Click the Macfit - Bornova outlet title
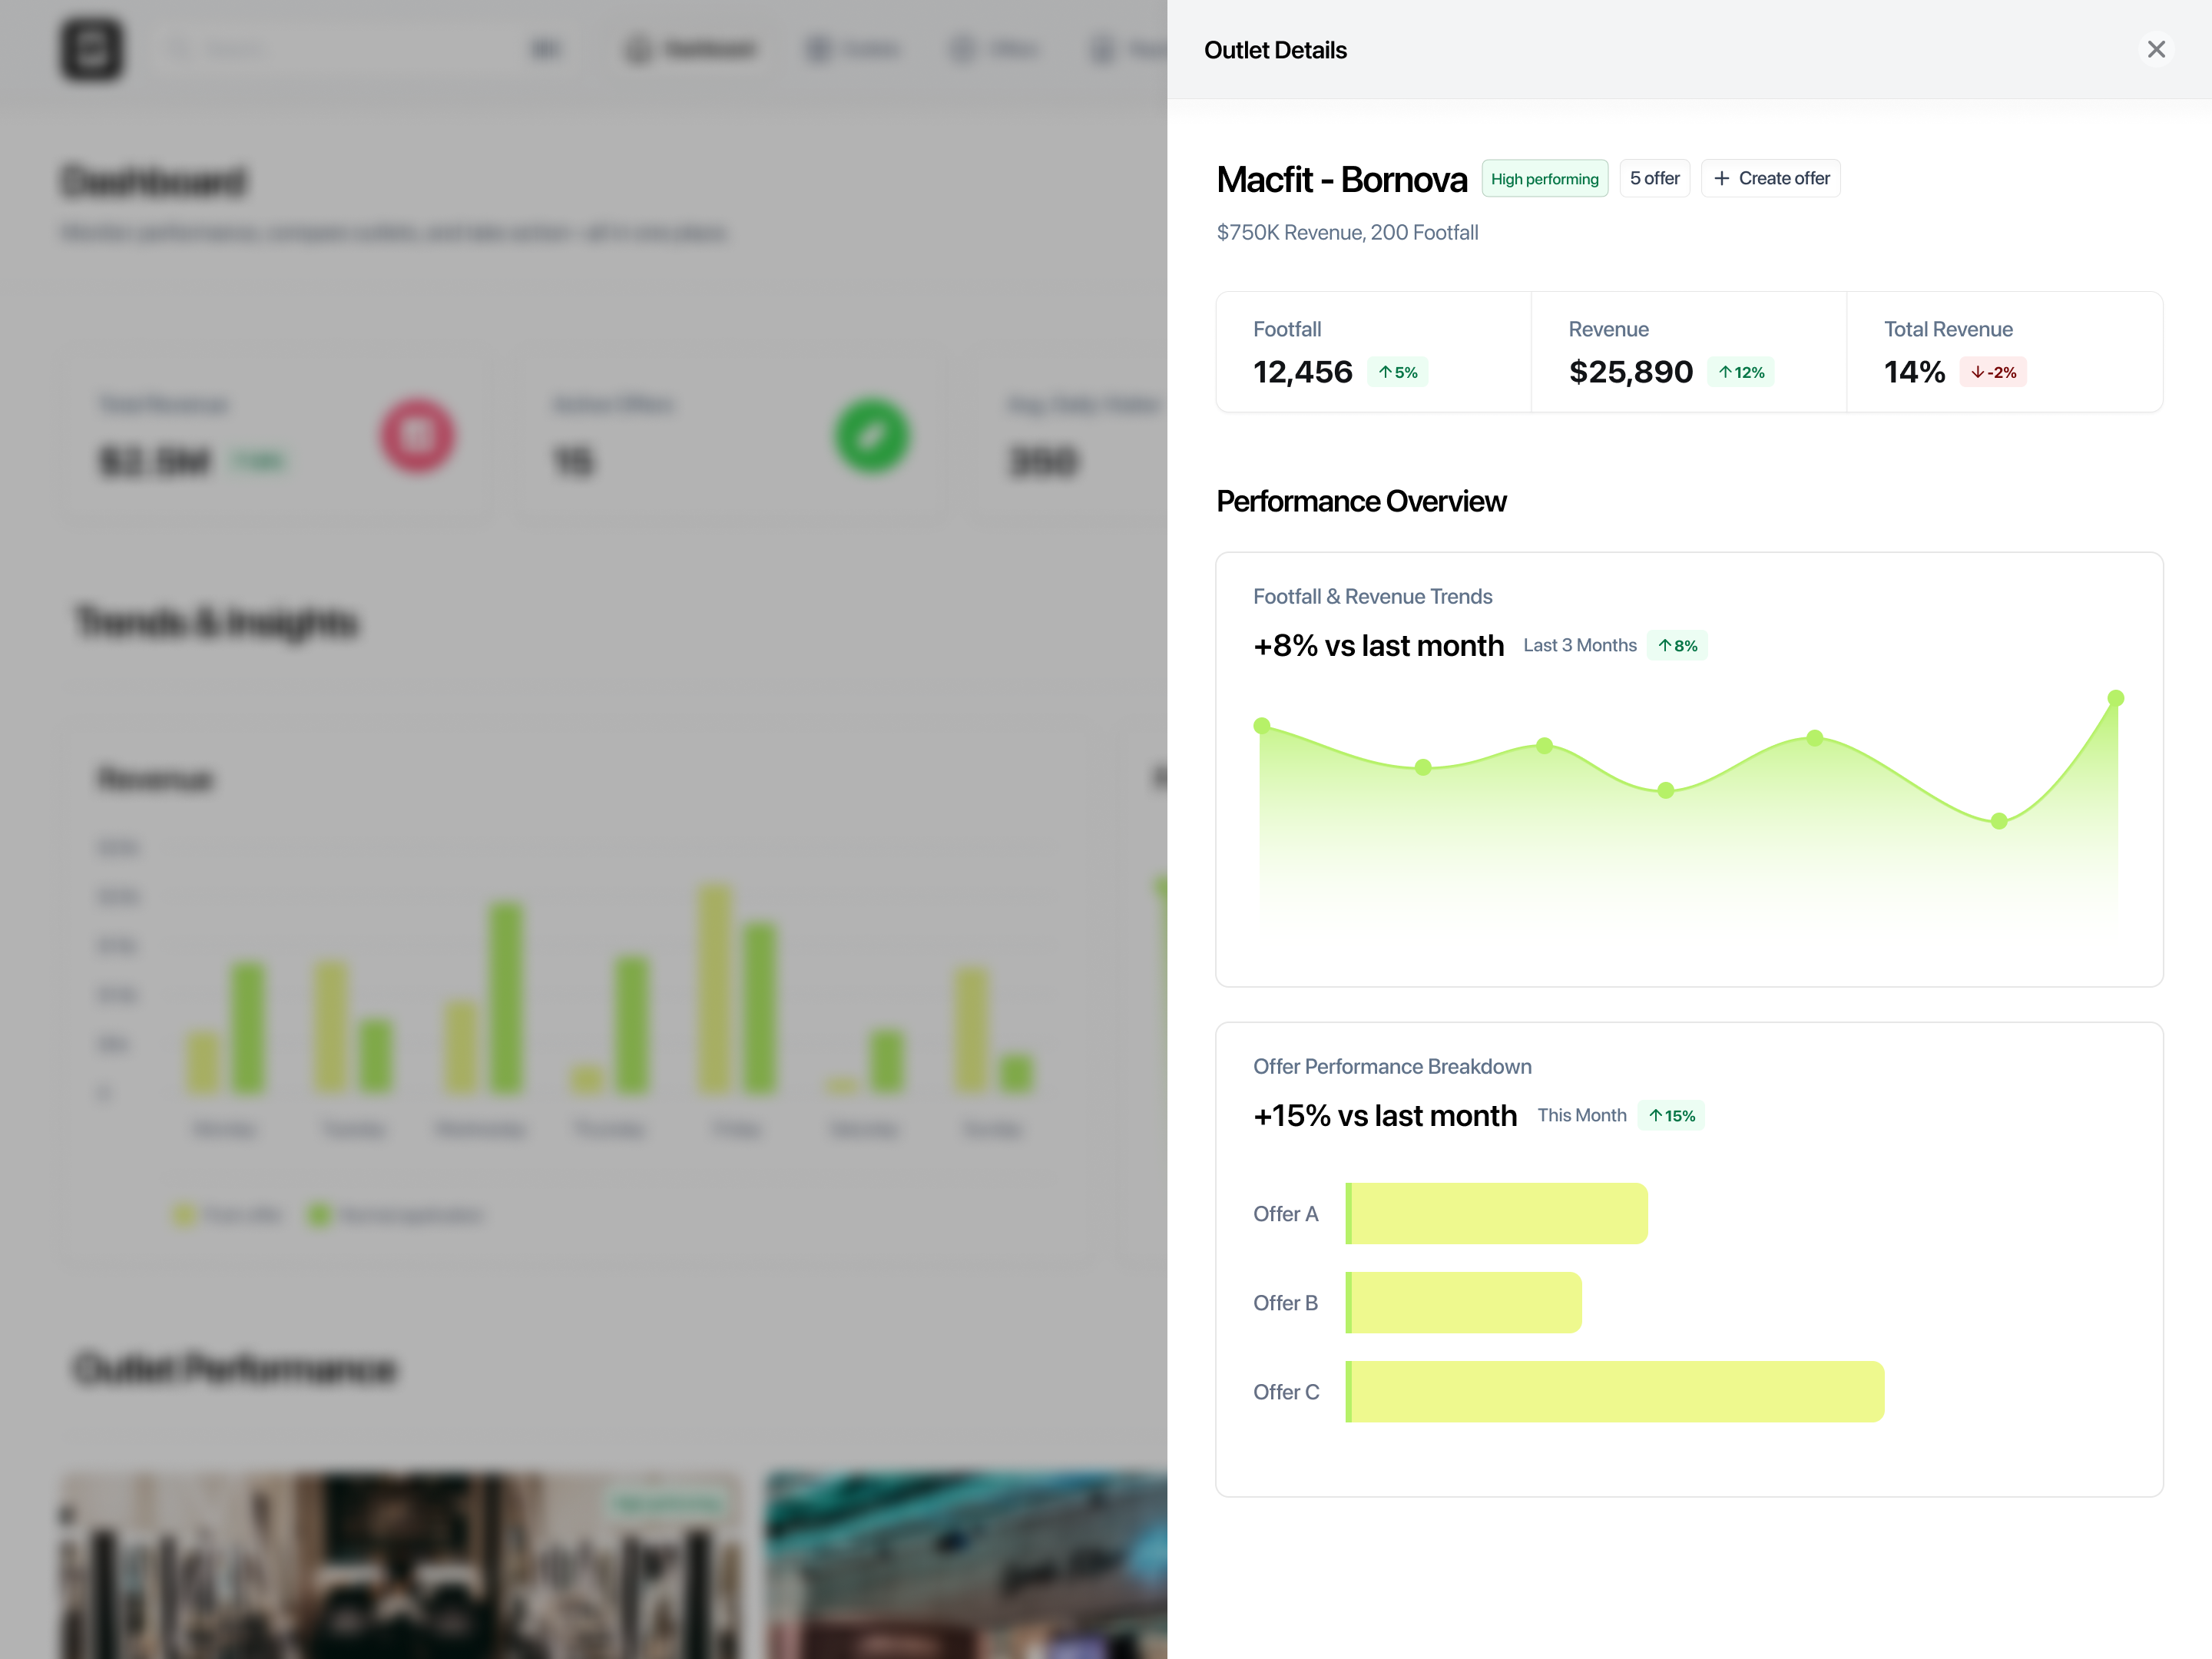2212x1659 pixels. pyautogui.click(x=1341, y=180)
